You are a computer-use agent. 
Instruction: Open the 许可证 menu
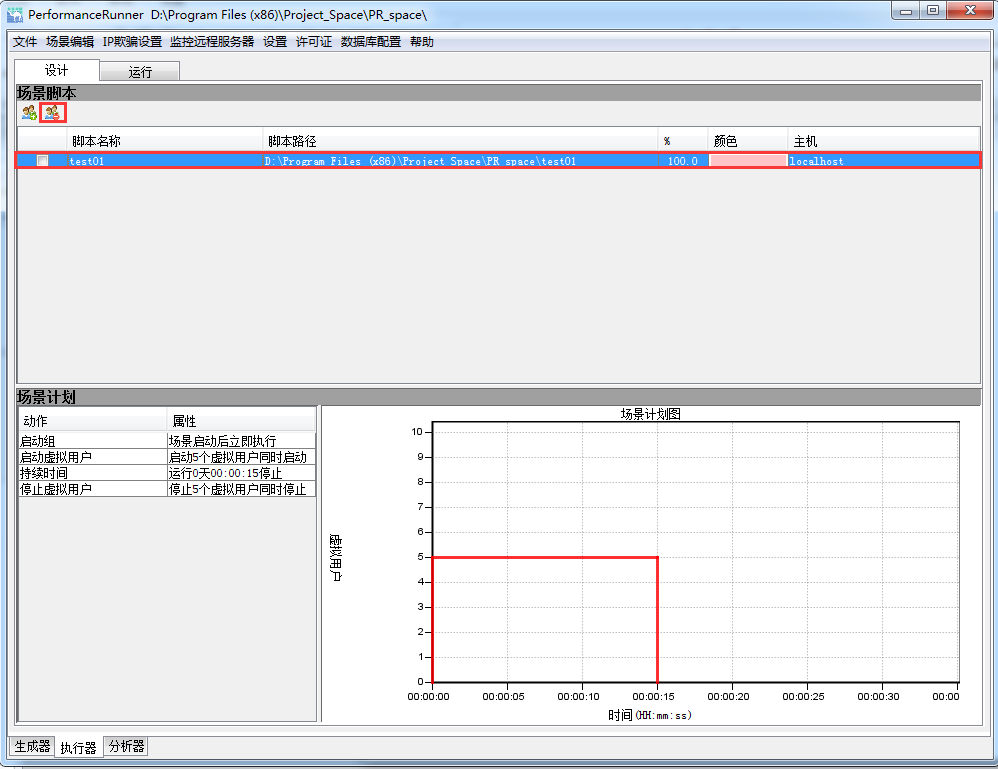[x=314, y=42]
